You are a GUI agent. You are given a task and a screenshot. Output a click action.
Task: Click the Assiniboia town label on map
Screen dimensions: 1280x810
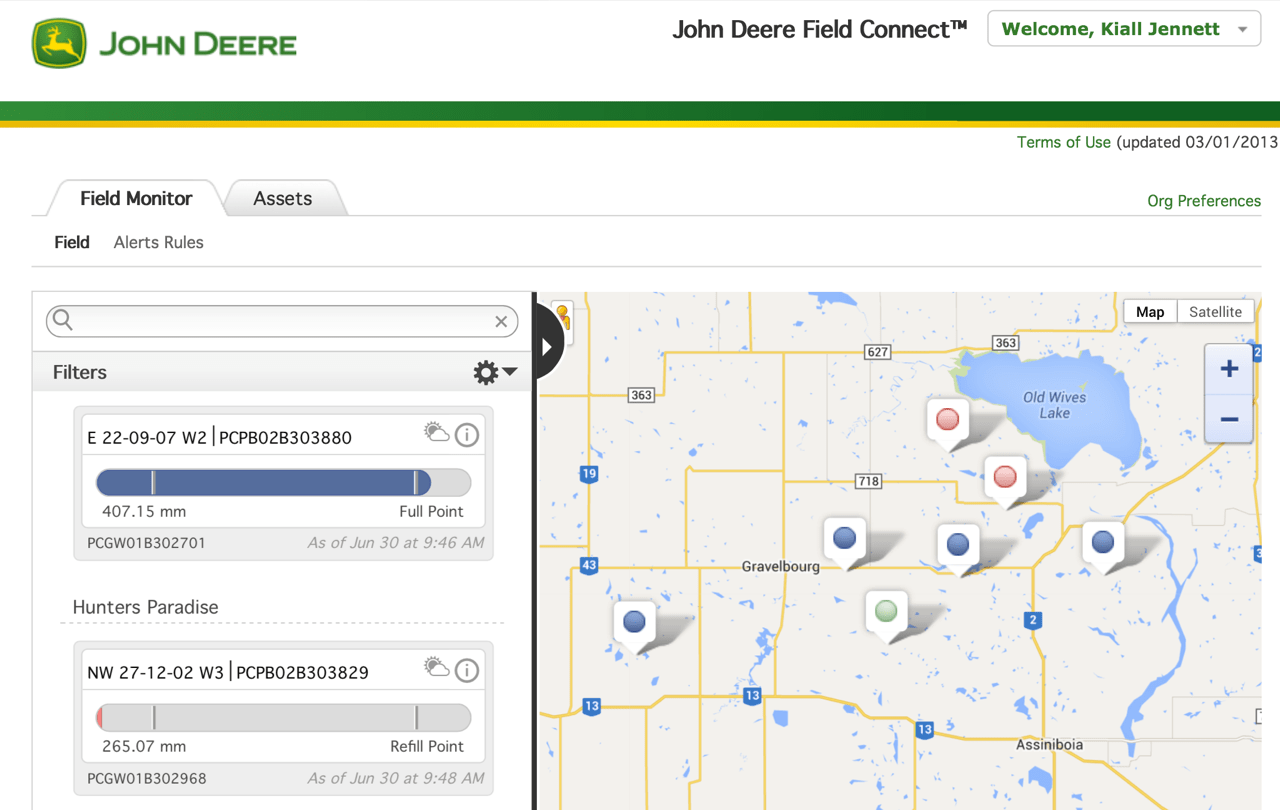point(1049,745)
